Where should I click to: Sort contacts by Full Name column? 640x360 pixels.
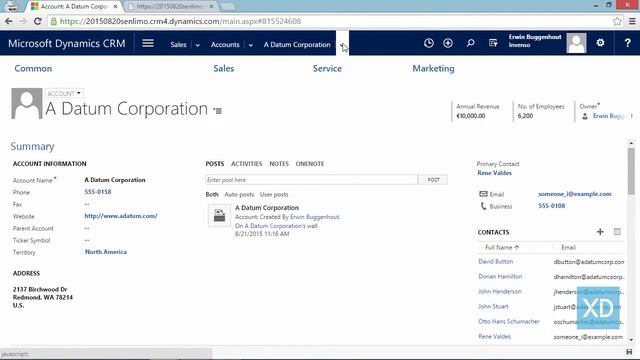pyautogui.click(x=502, y=247)
